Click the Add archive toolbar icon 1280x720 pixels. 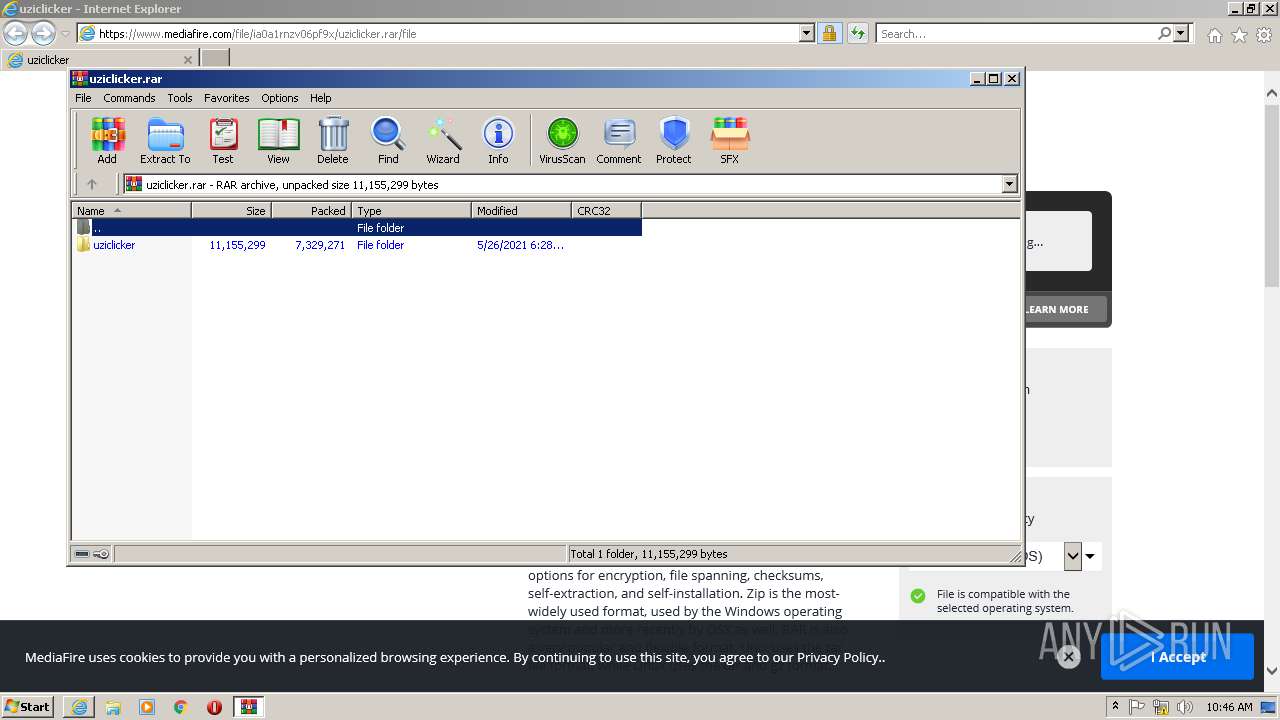[107, 140]
